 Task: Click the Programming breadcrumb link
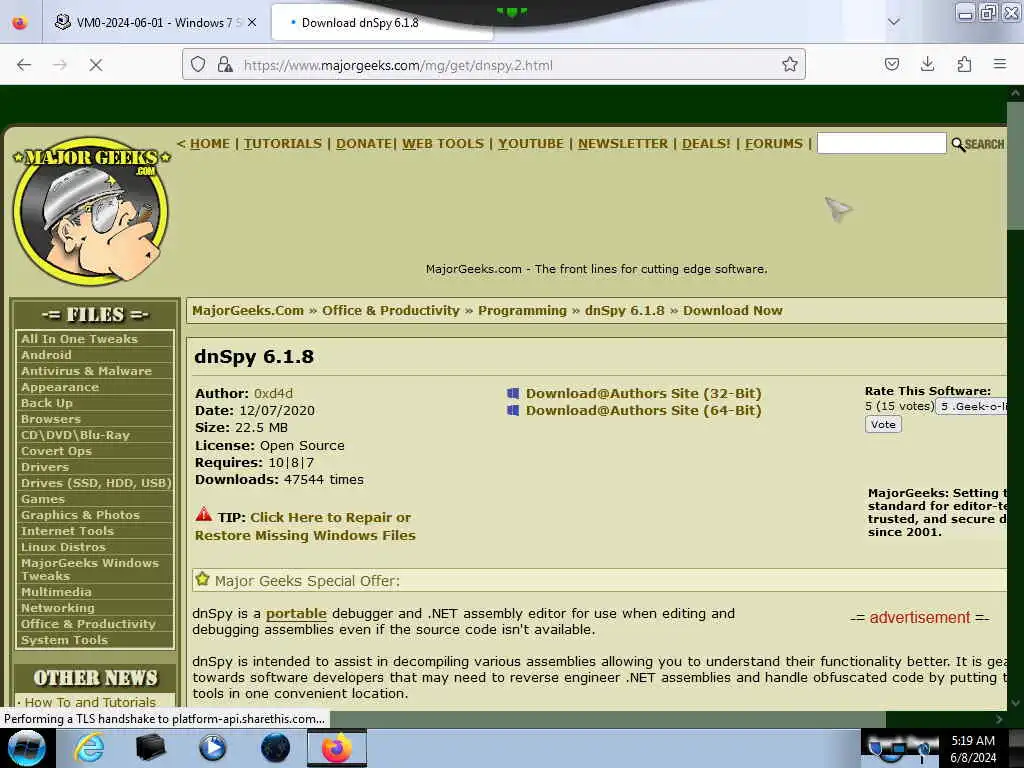pyautogui.click(x=522, y=310)
